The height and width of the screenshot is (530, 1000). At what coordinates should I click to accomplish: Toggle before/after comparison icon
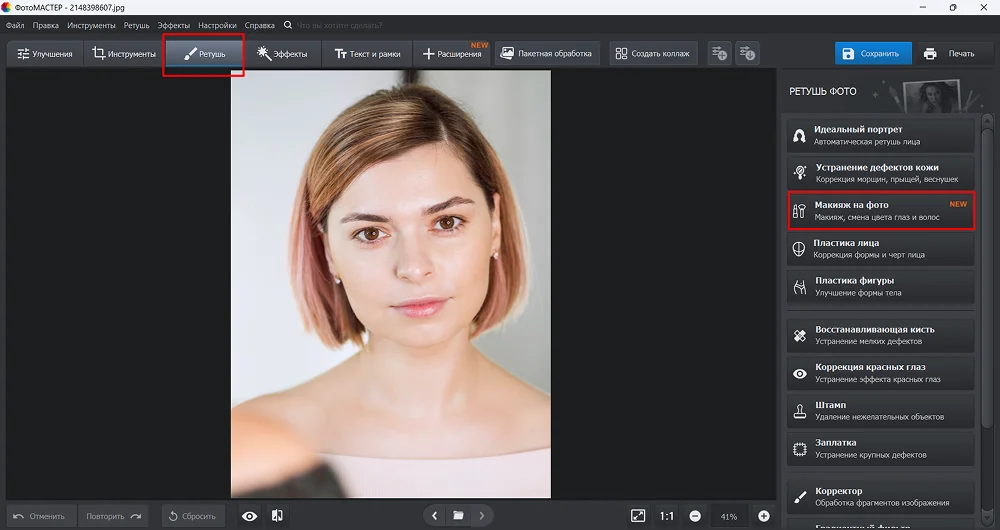point(277,516)
